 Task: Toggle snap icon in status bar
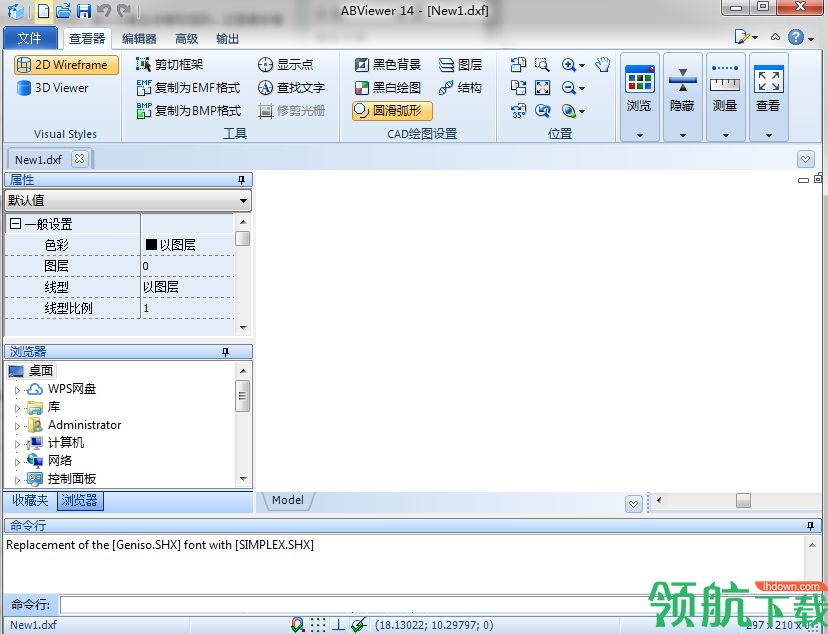[298, 625]
